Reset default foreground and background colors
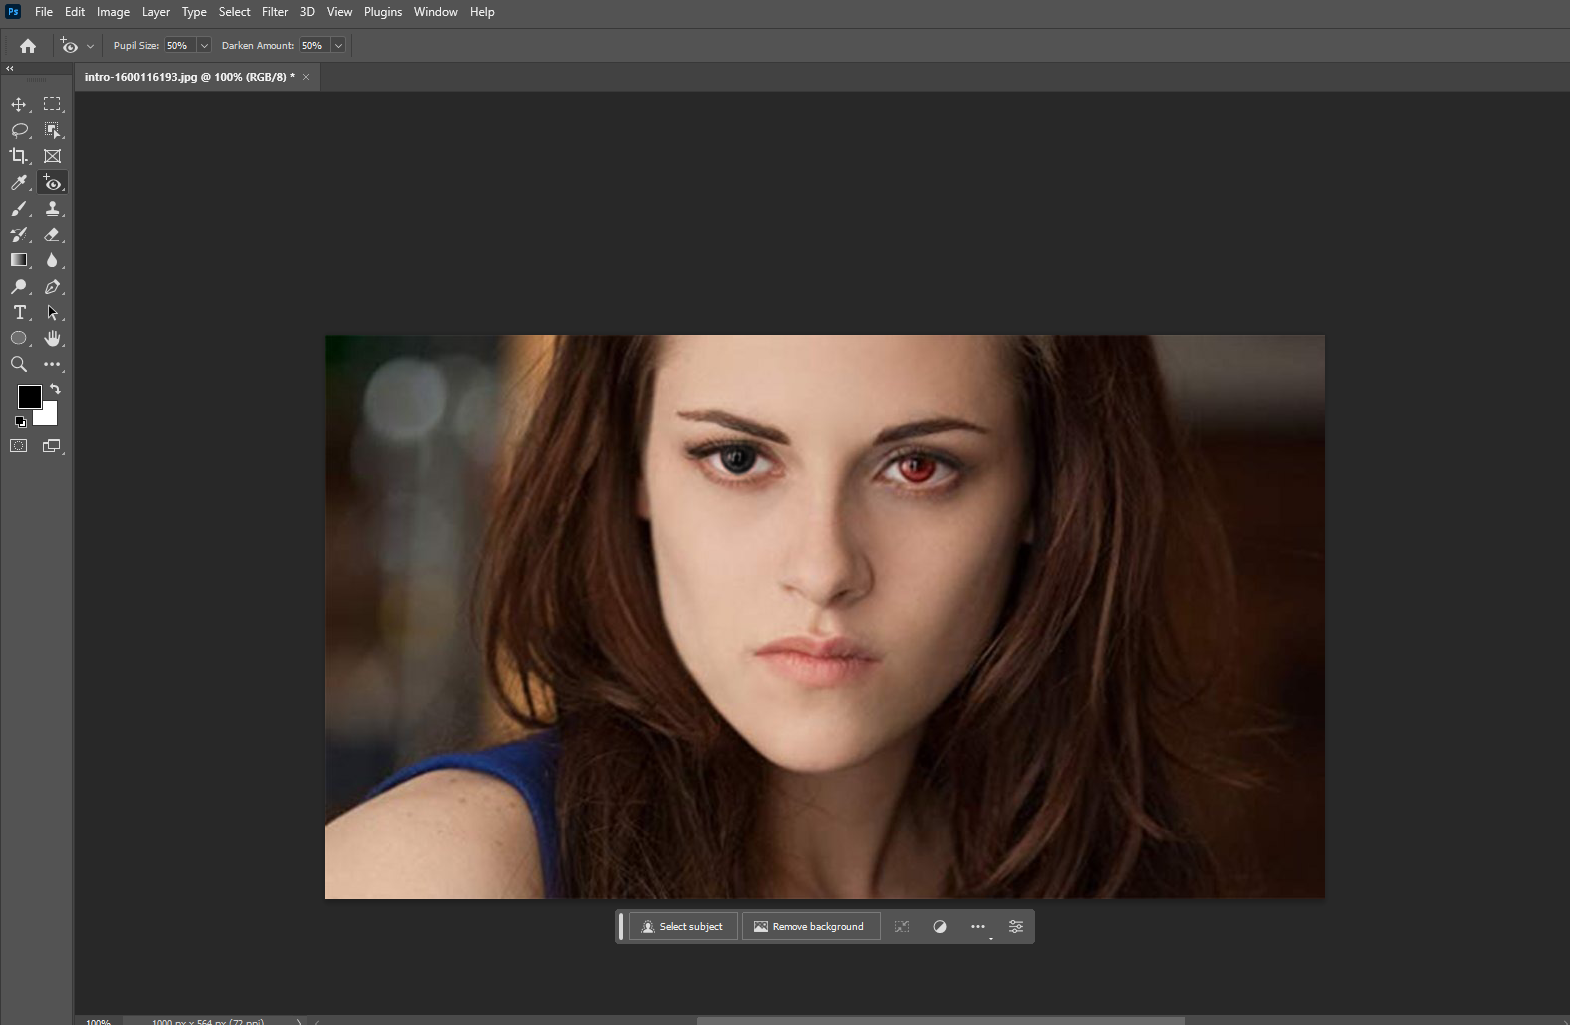 [x=21, y=422]
